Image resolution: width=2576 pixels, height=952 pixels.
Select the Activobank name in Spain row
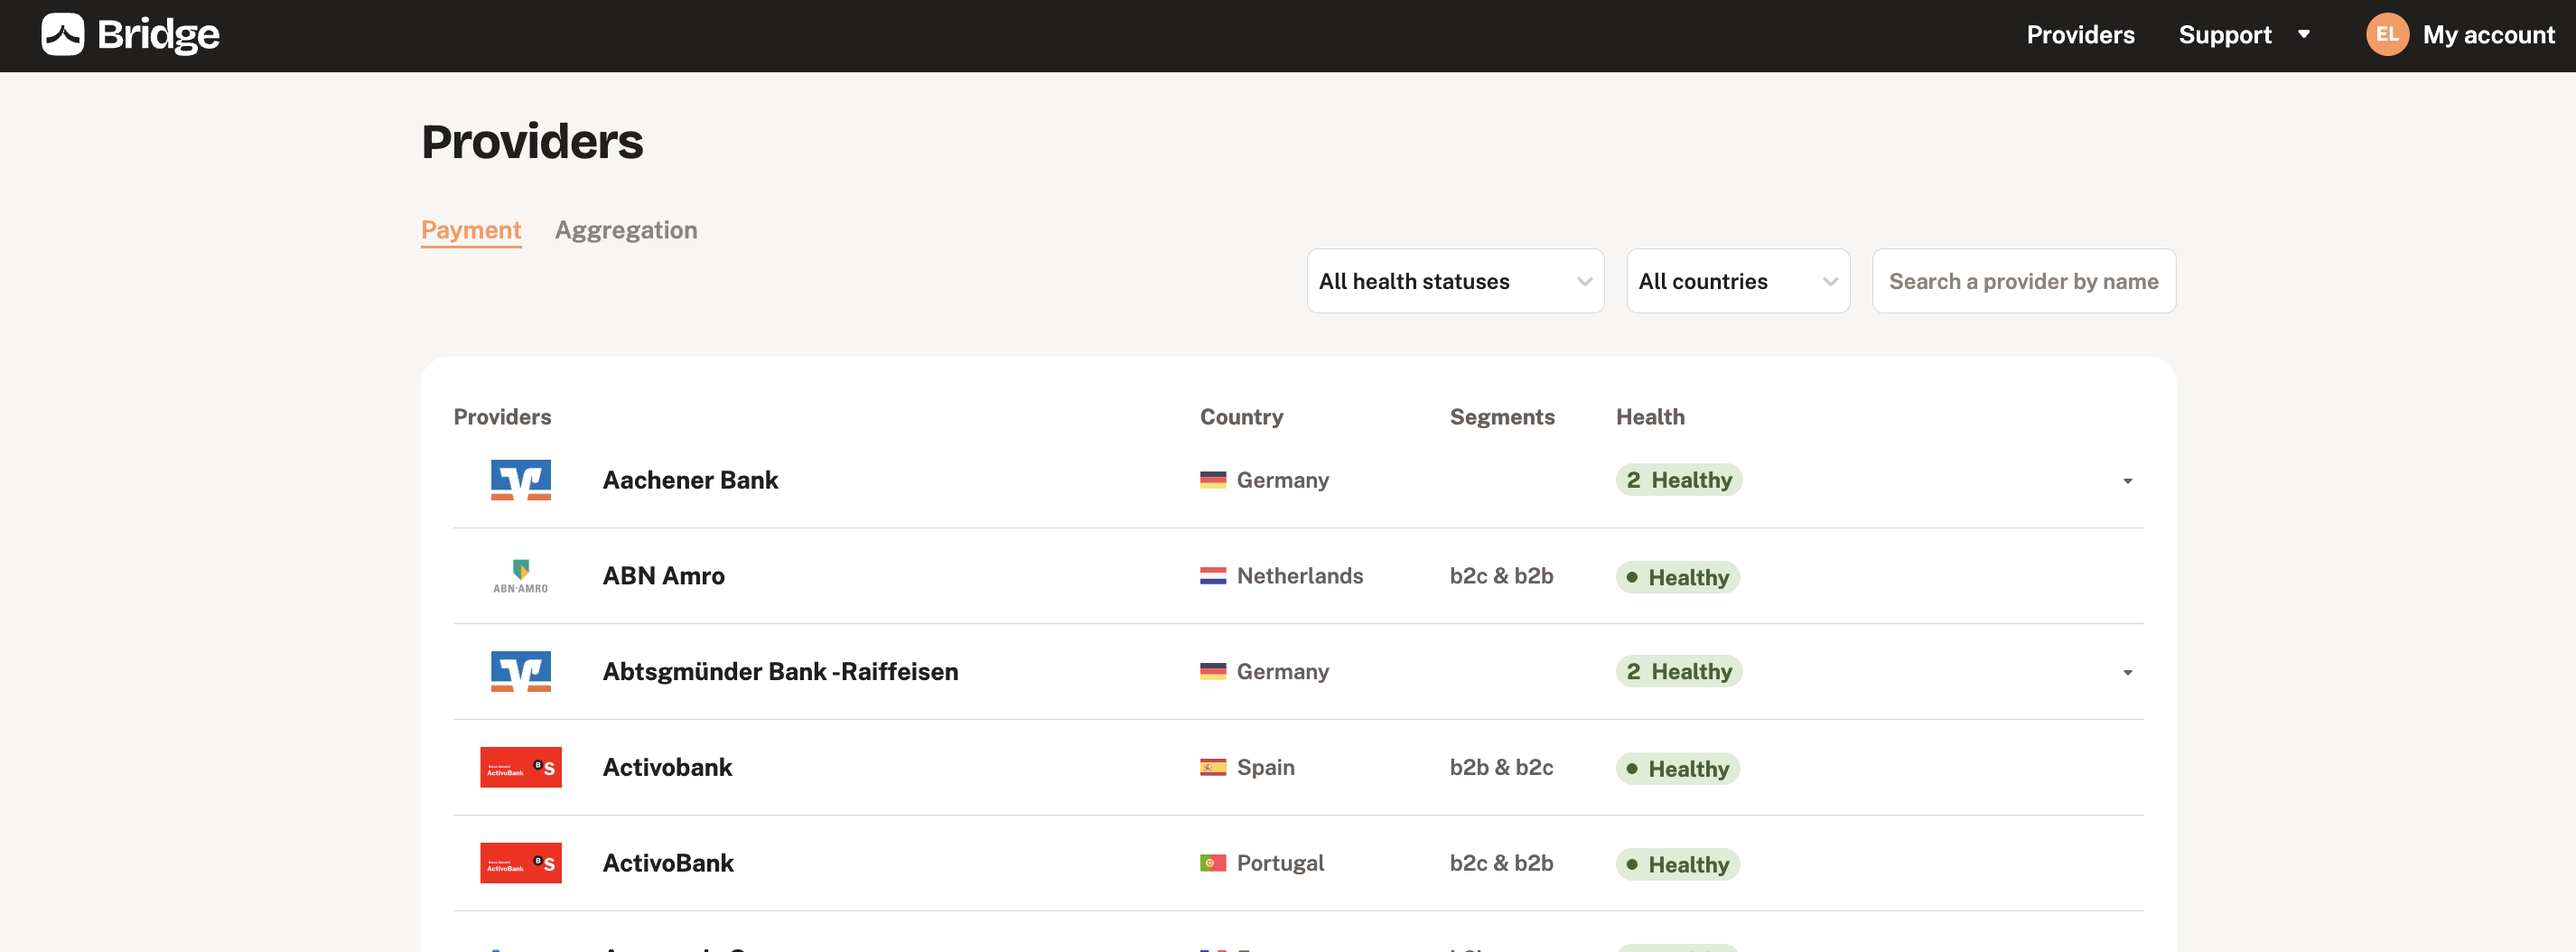(667, 767)
